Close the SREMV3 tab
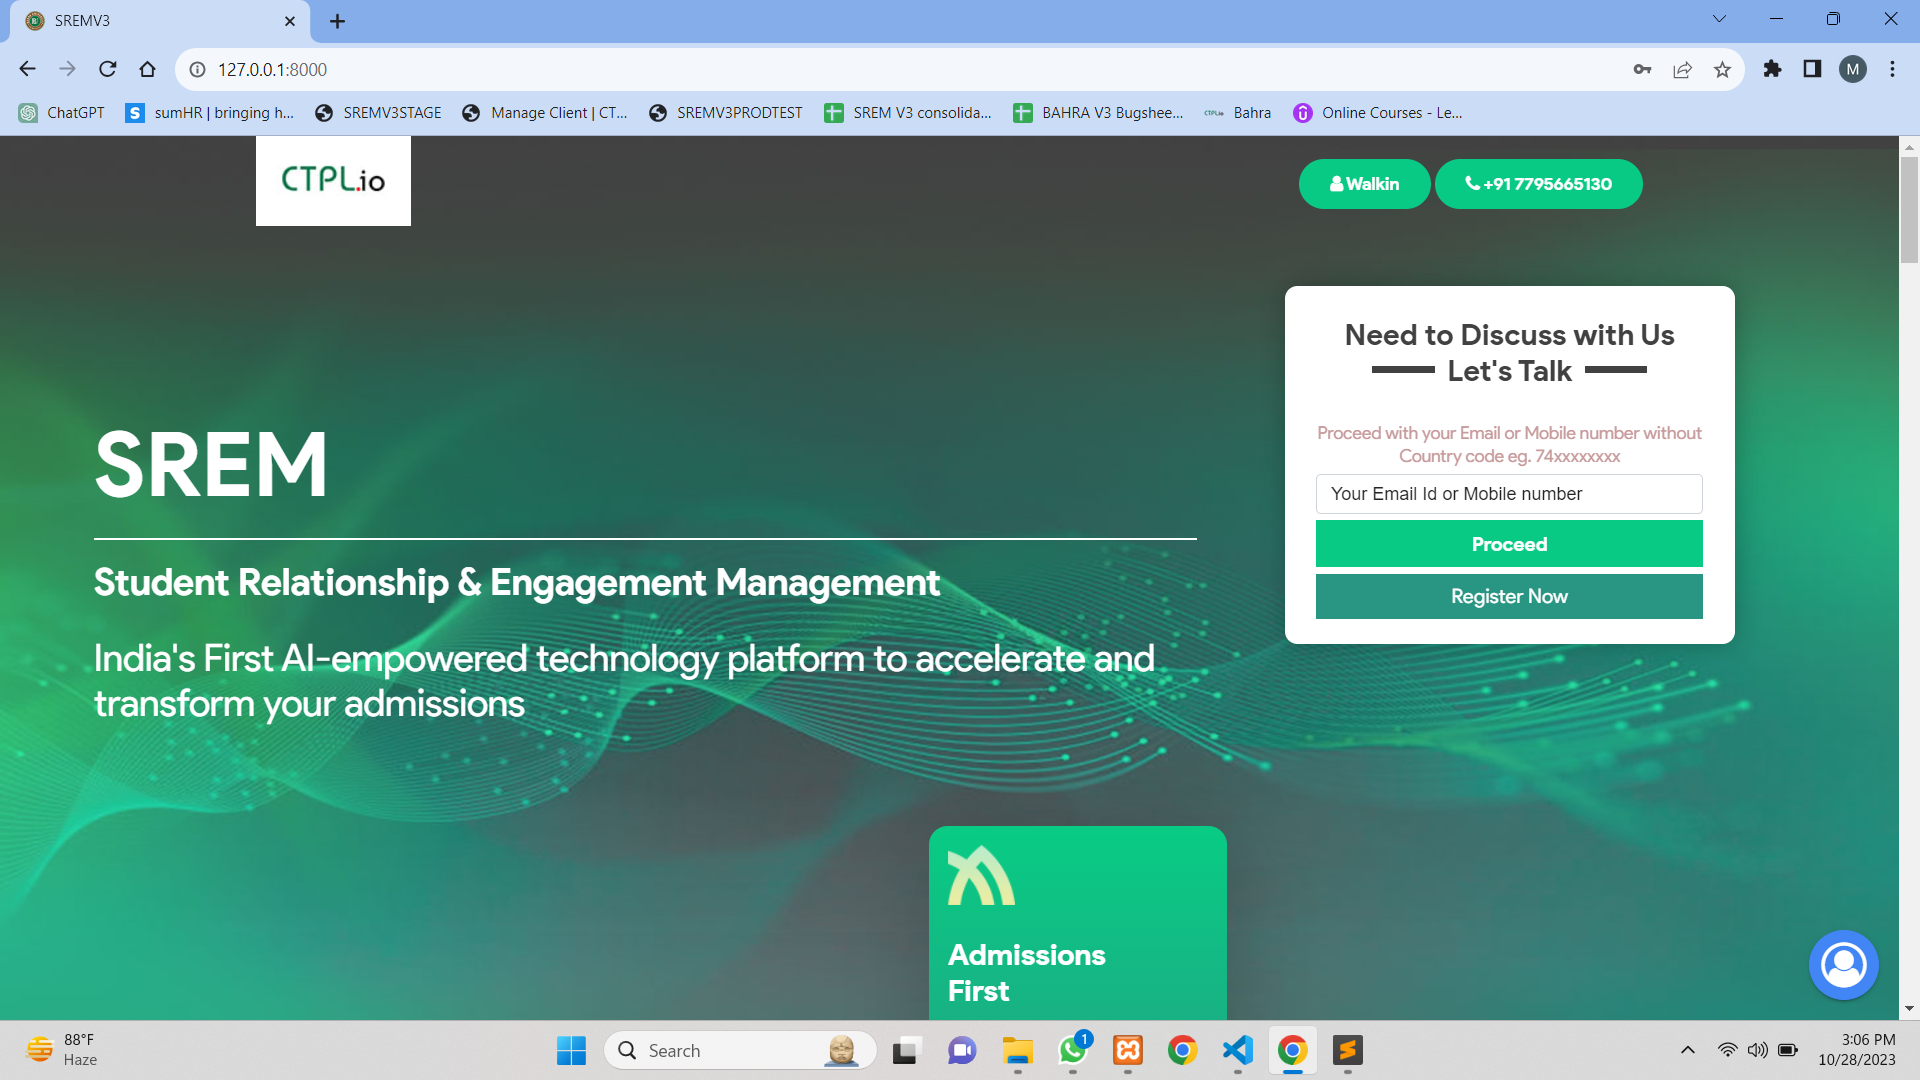 [x=290, y=21]
